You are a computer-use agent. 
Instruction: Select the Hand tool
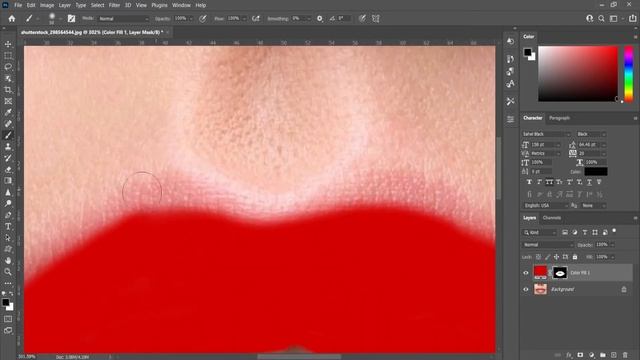click(8, 260)
